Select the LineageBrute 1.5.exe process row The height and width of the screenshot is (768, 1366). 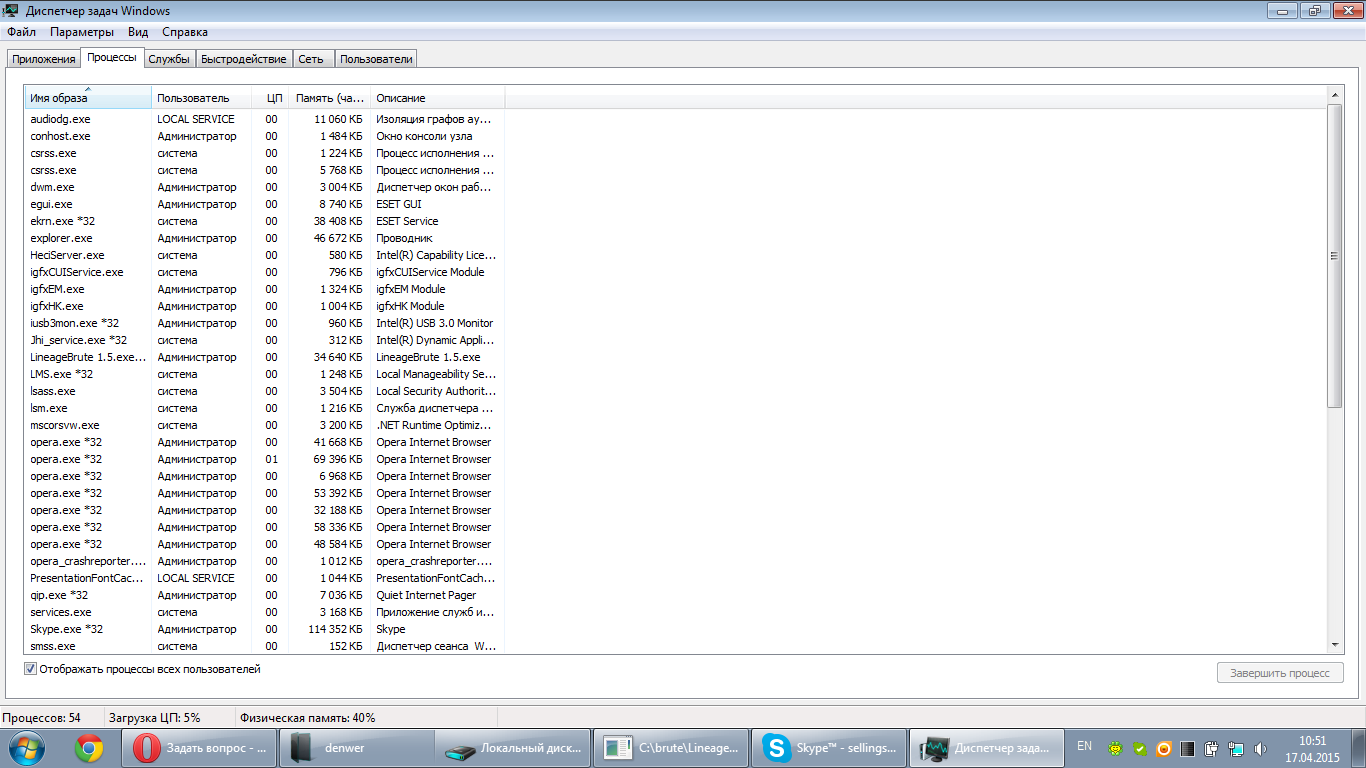265,357
